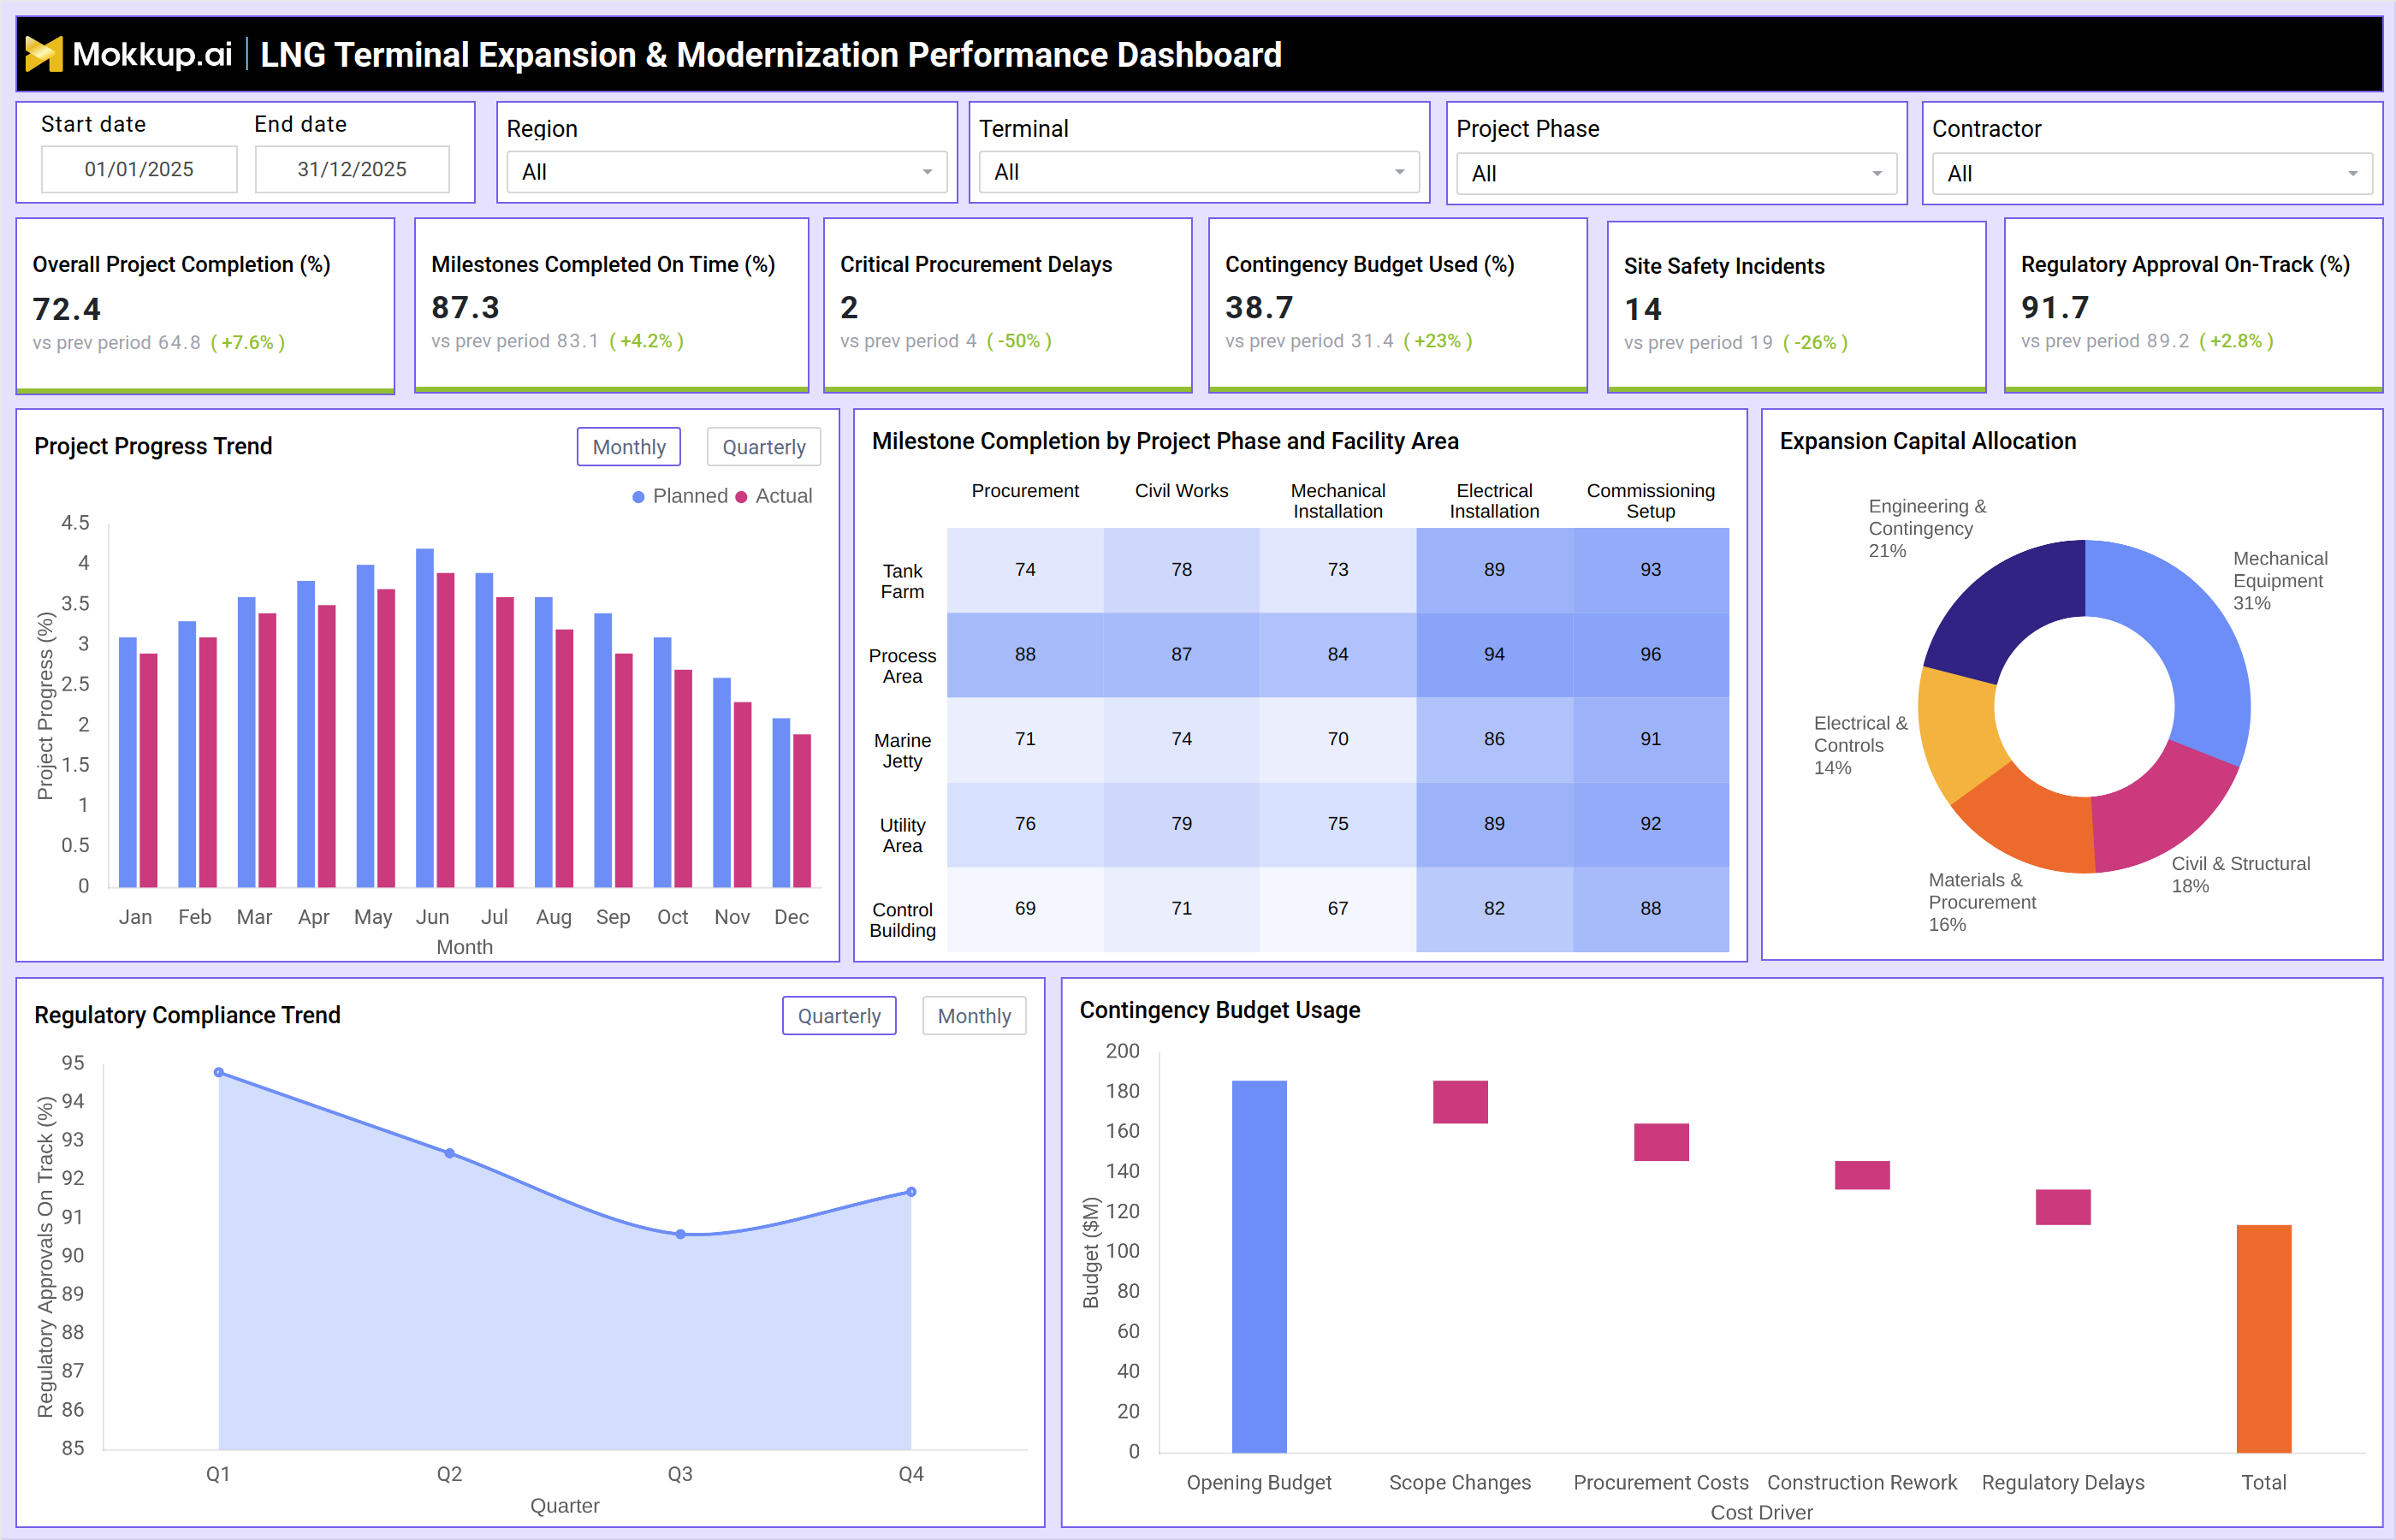Open the End date field
The width and height of the screenshot is (2396, 1540).
pos(352,169)
